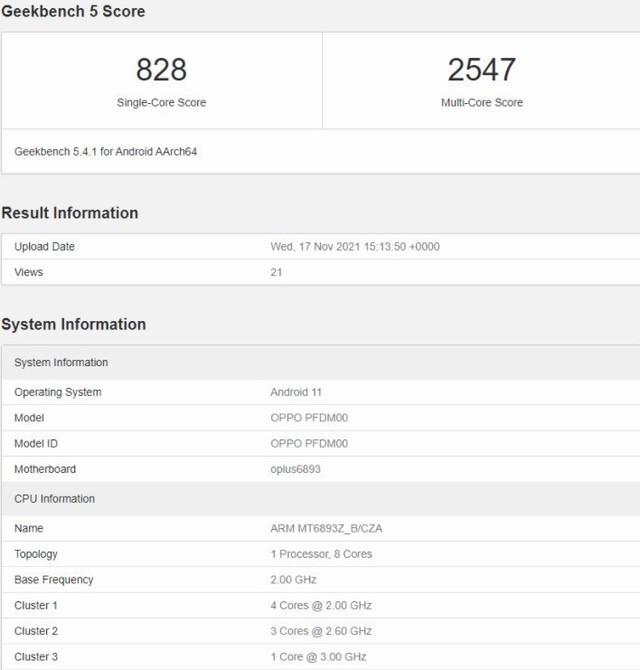Click the Geekbench 5.4.1 for Android AArch64 text

click(x=112, y=152)
